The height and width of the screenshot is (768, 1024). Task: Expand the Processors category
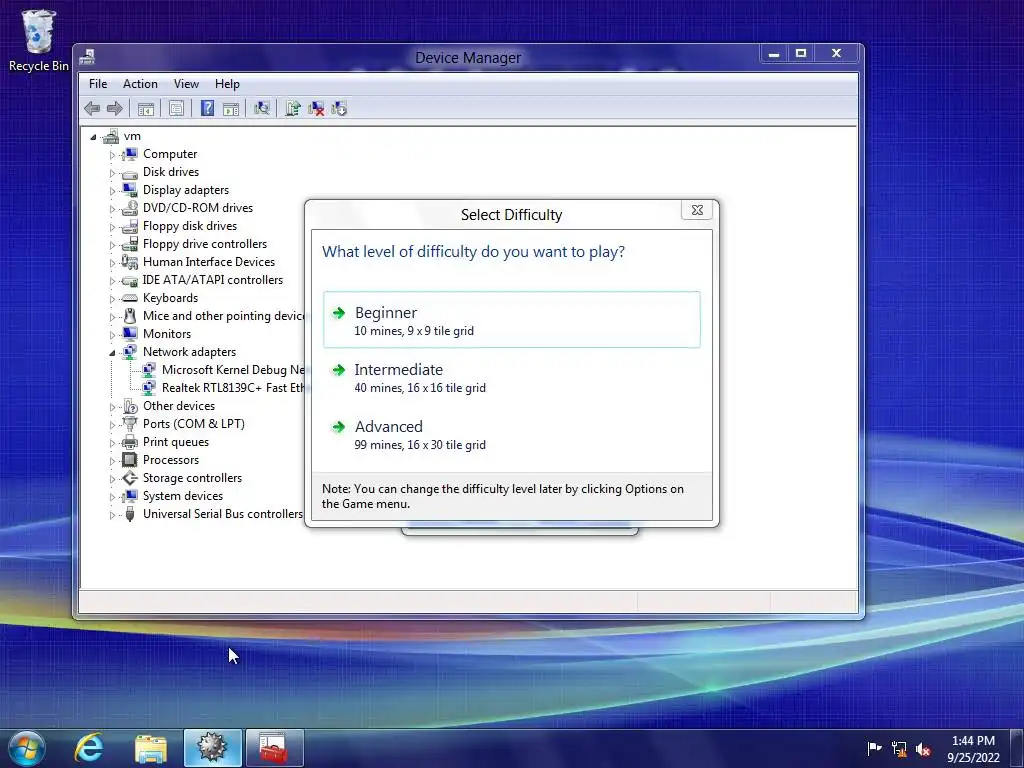[x=112, y=461]
